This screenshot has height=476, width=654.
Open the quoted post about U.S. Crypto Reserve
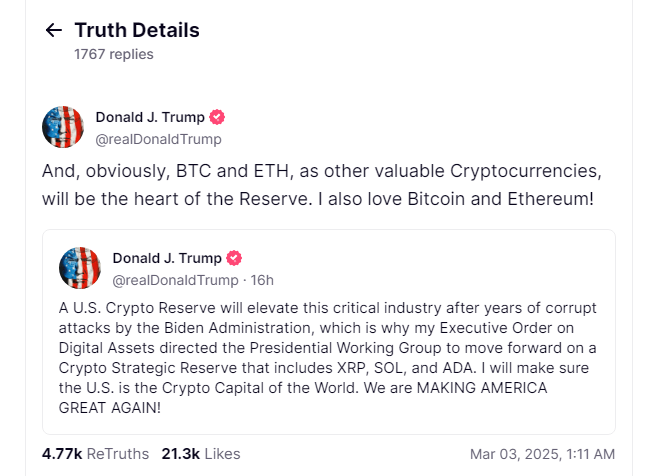click(328, 350)
